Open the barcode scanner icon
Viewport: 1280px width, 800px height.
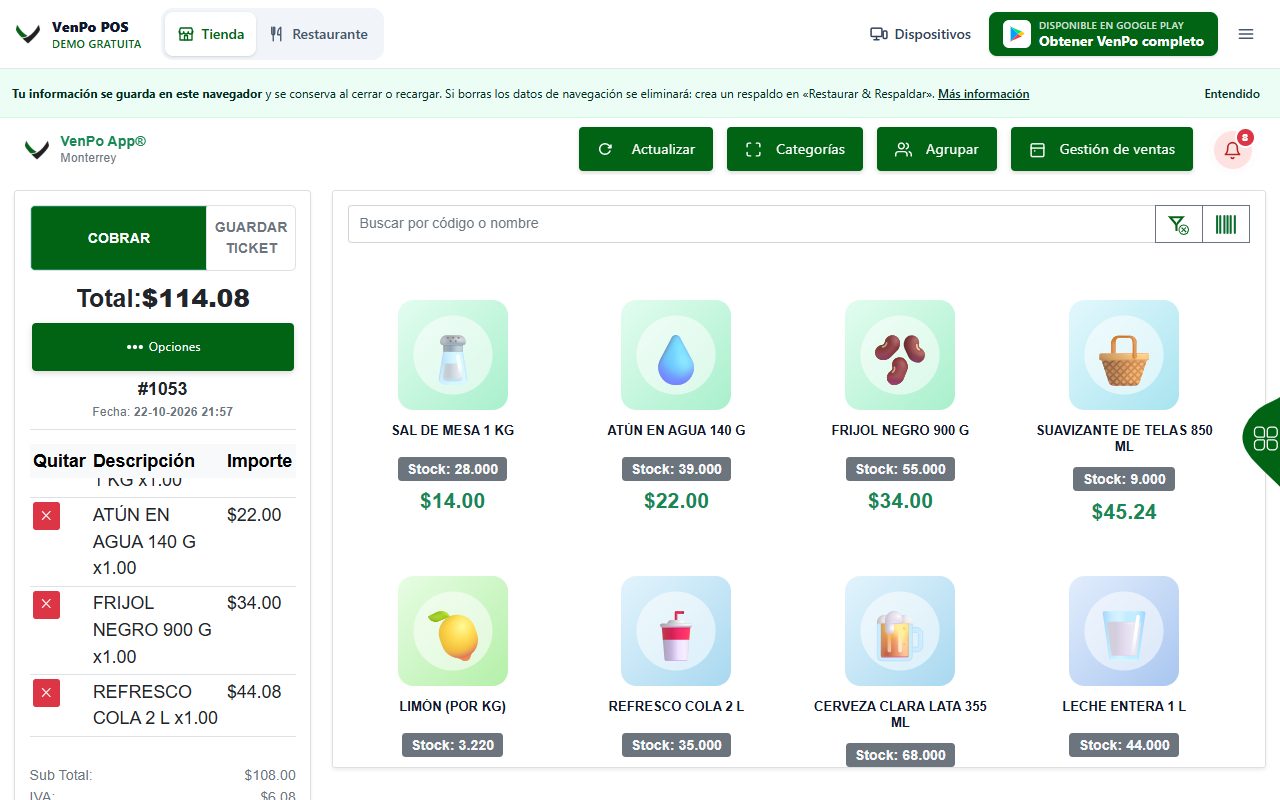point(1226,224)
